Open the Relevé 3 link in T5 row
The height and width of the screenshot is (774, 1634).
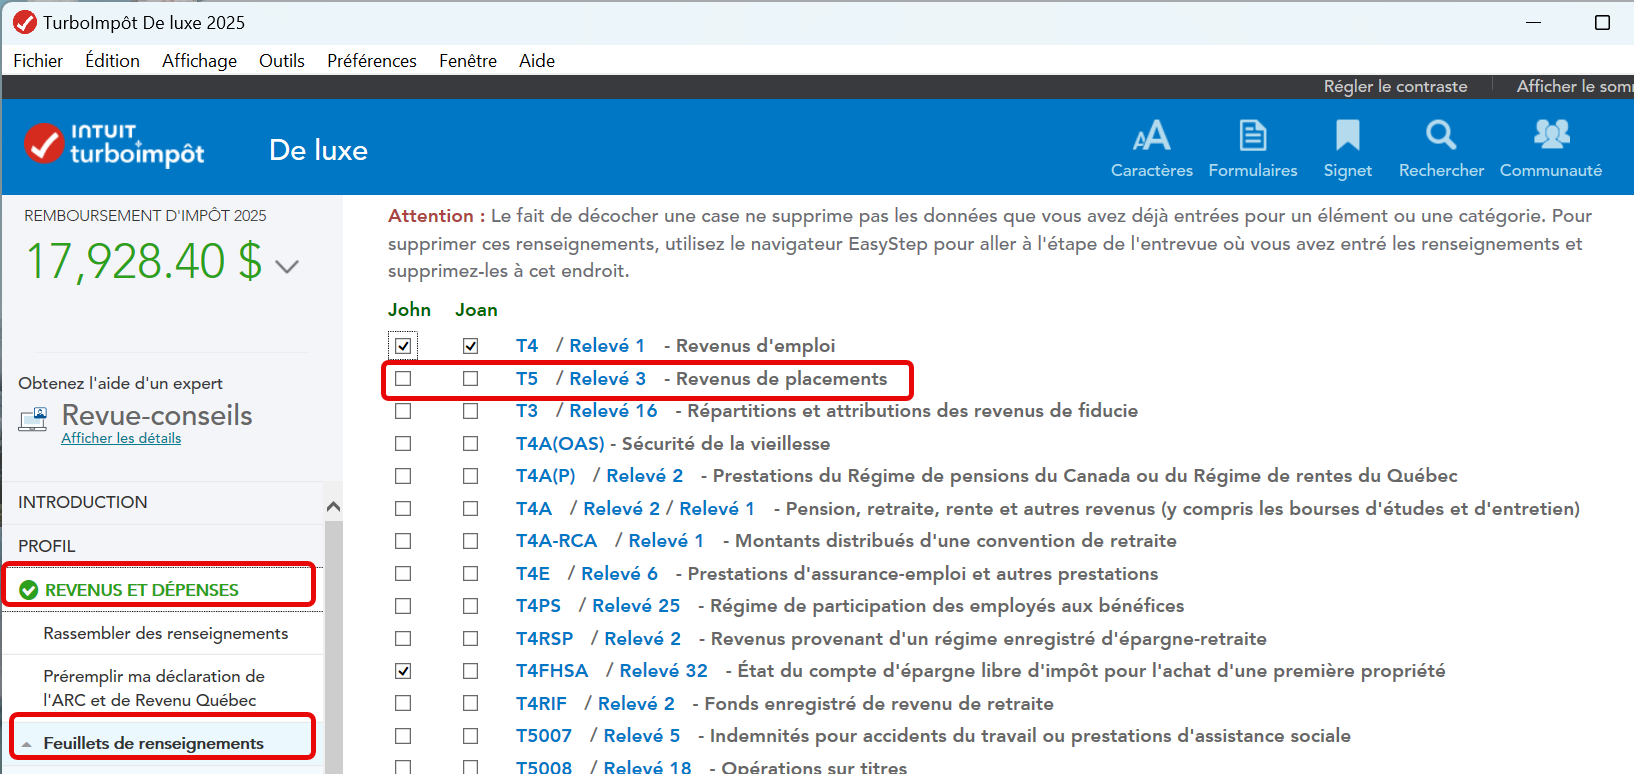pyautogui.click(x=608, y=379)
